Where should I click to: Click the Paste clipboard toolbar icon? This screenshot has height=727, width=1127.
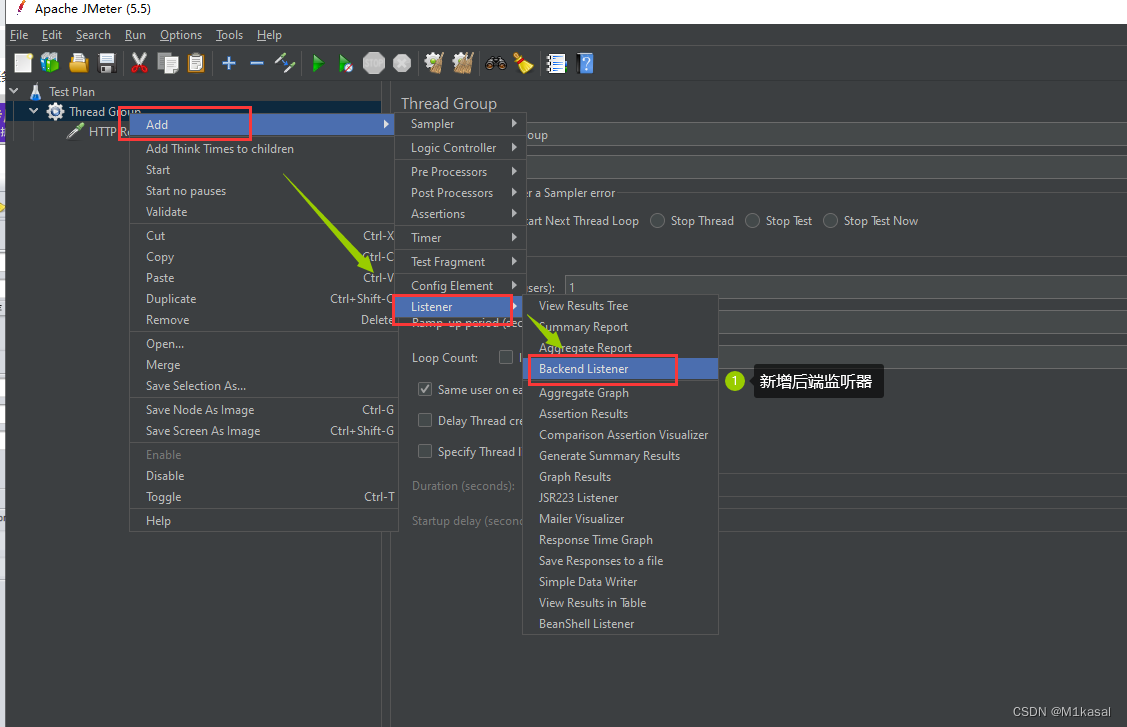pyautogui.click(x=196, y=63)
